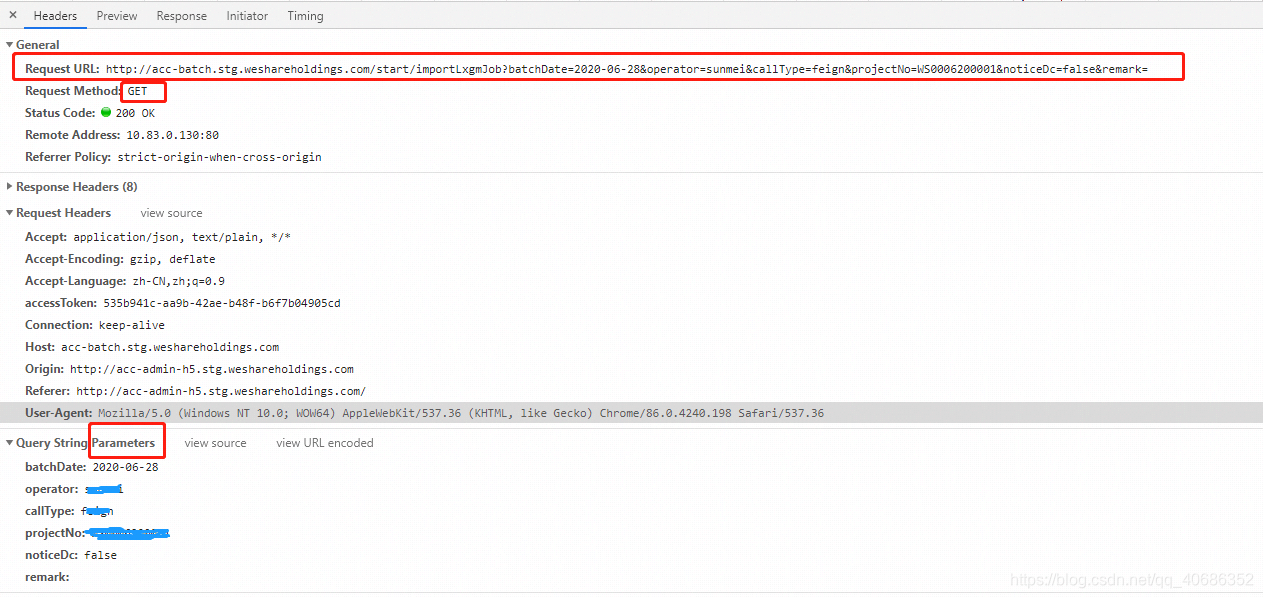Close the request details panel
The width and height of the screenshot is (1263, 598).
pyautogui.click(x=12, y=15)
